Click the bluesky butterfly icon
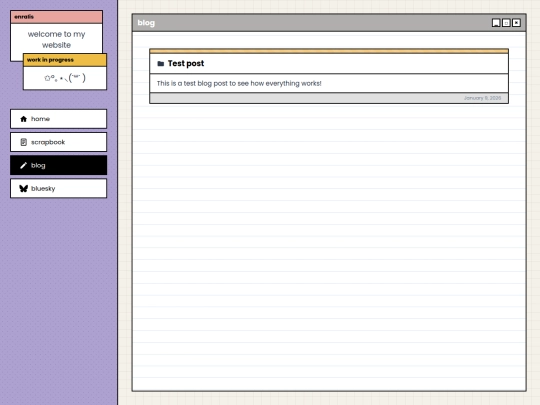 23,188
